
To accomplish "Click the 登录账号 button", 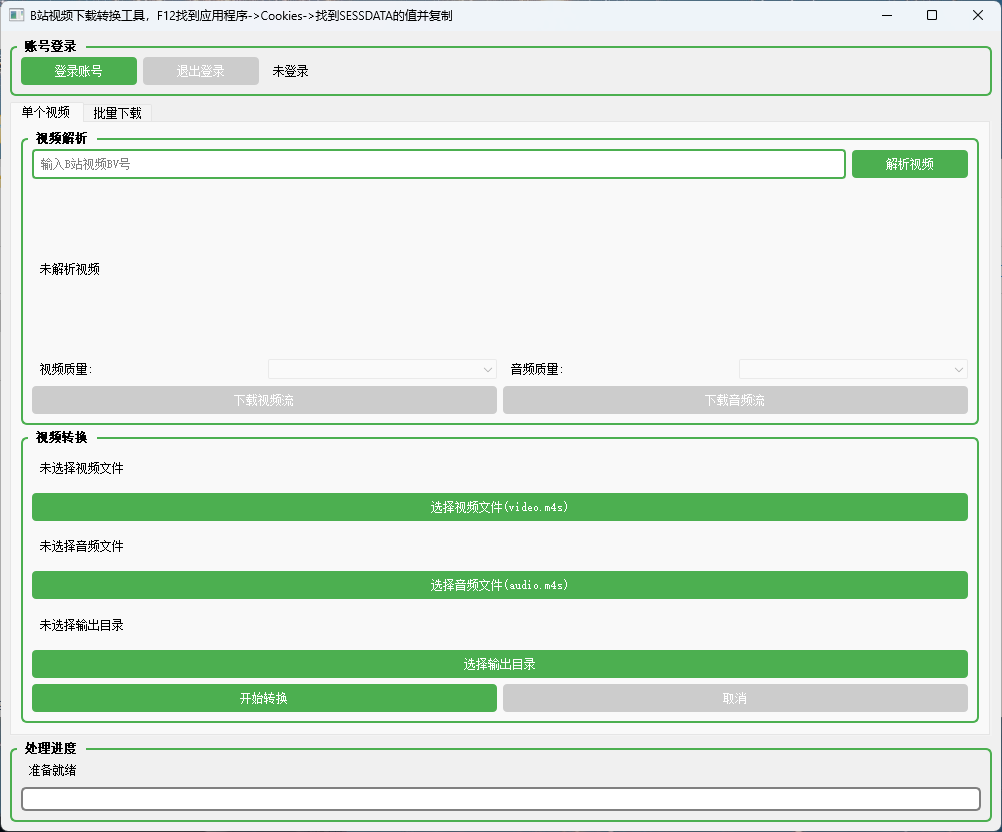I will point(79,71).
